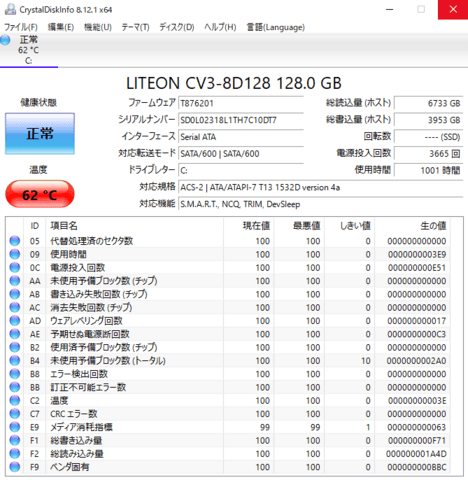The height and width of the screenshot is (480, 468).
Task: Click status icon for attribute AB
Action: point(15,294)
